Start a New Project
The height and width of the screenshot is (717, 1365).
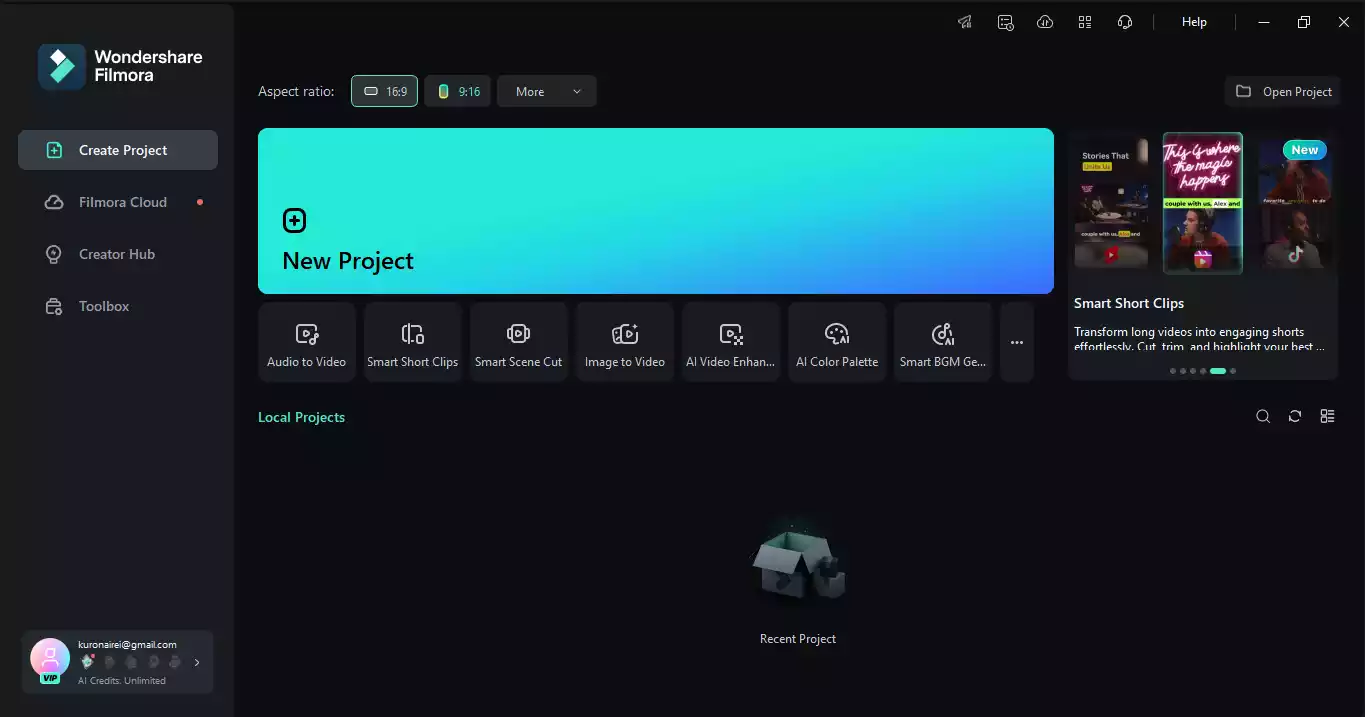click(x=655, y=211)
